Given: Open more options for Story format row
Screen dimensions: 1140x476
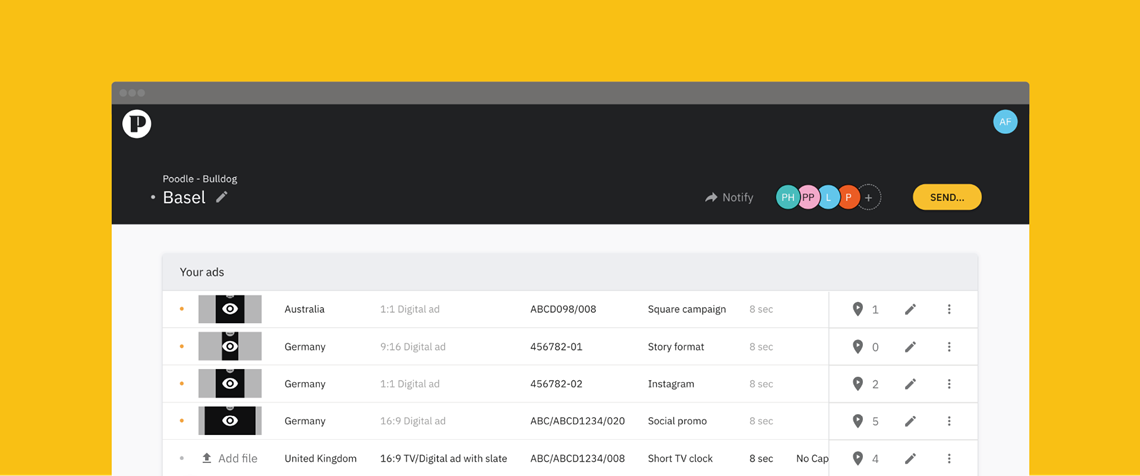Looking at the screenshot, I should click(x=949, y=347).
